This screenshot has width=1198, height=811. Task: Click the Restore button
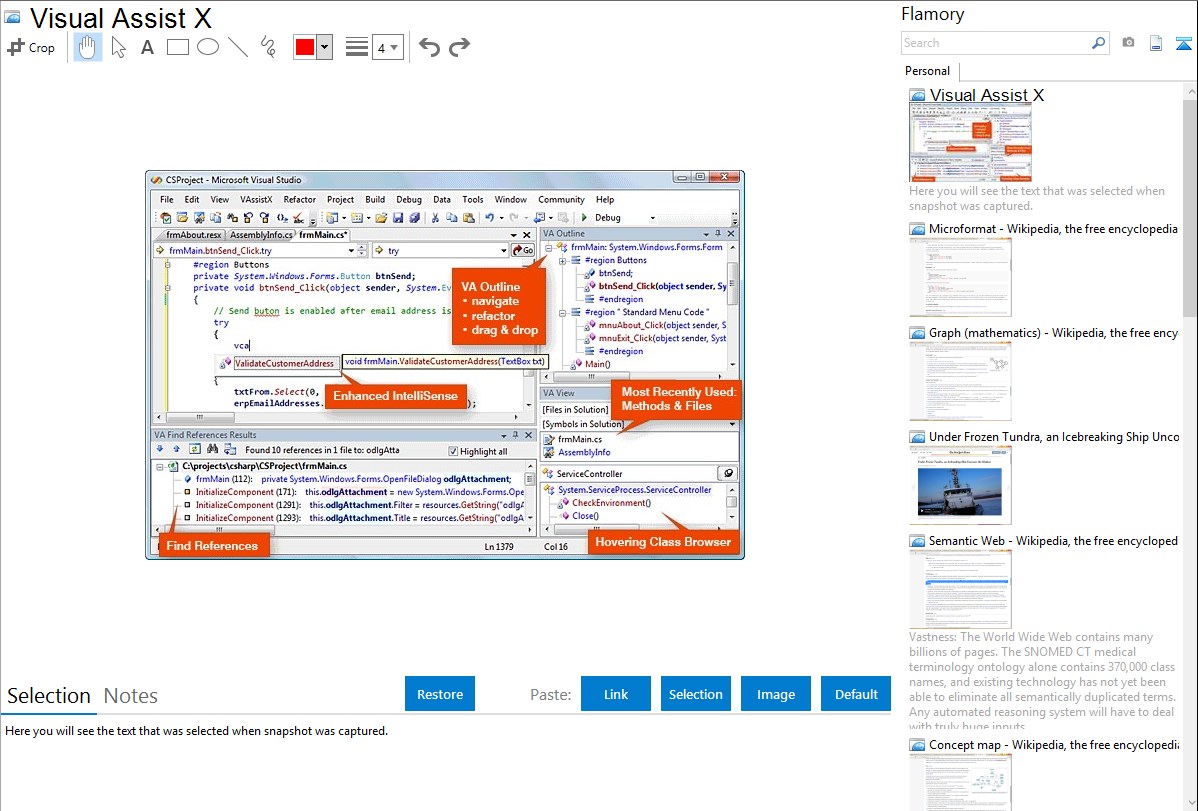(440, 694)
